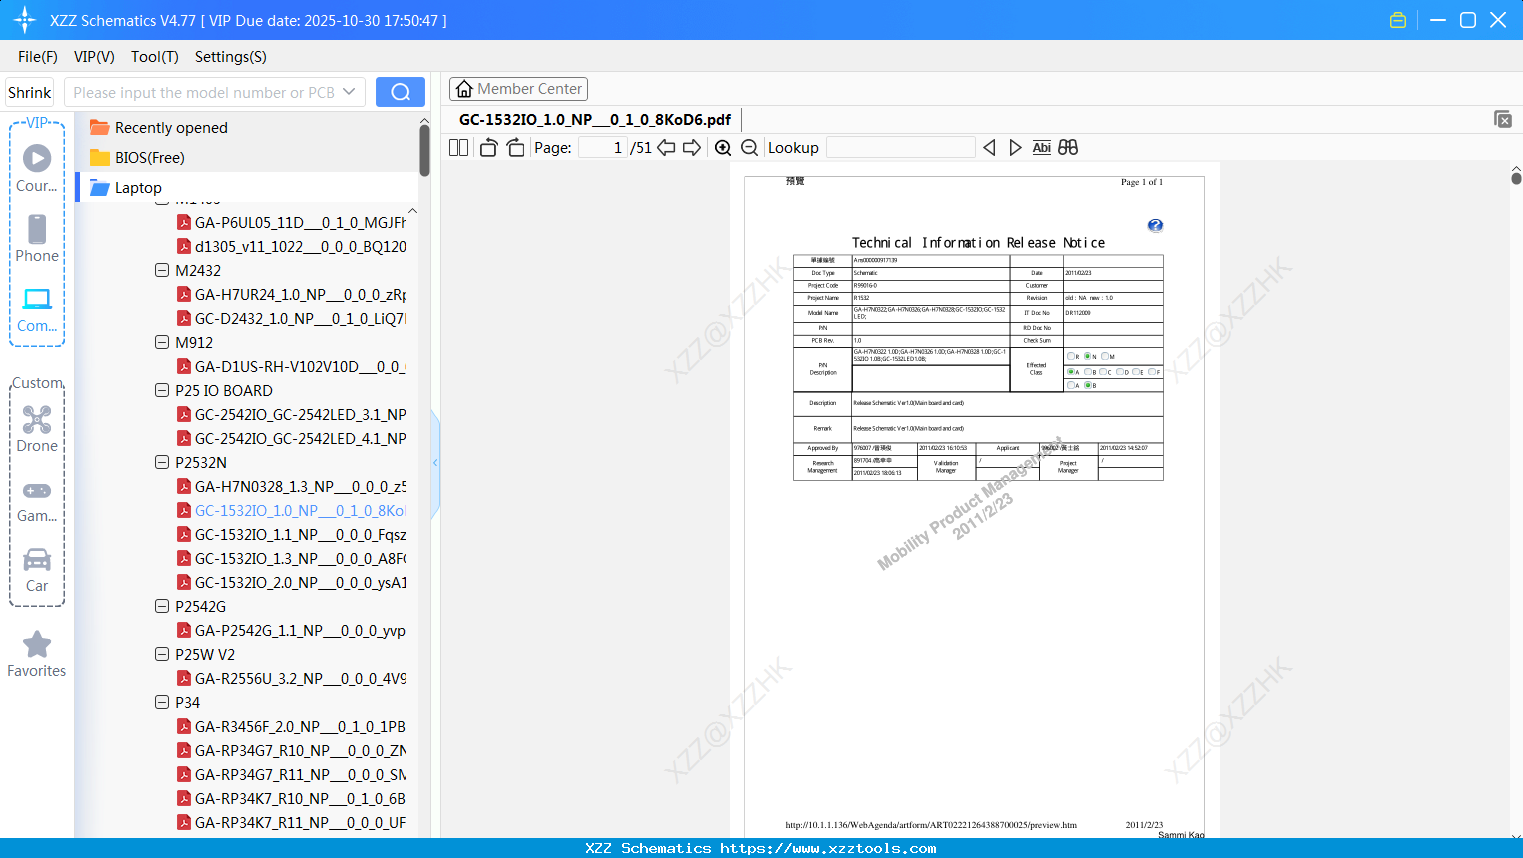Viewport: 1523px width, 858px height.
Task: Open GC-2542IO_GC-2542LED_3.1_NP file
Action: click(x=291, y=414)
